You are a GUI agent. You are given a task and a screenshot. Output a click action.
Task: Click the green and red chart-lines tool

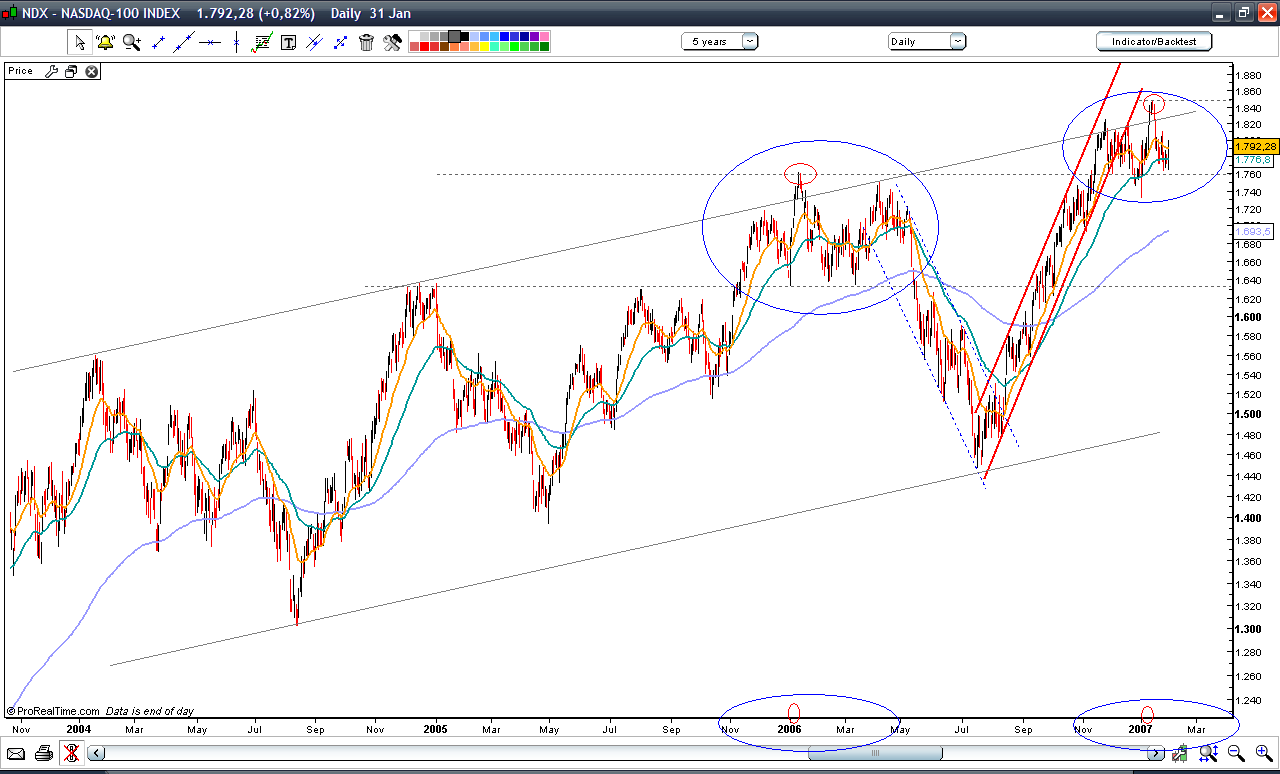point(262,42)
